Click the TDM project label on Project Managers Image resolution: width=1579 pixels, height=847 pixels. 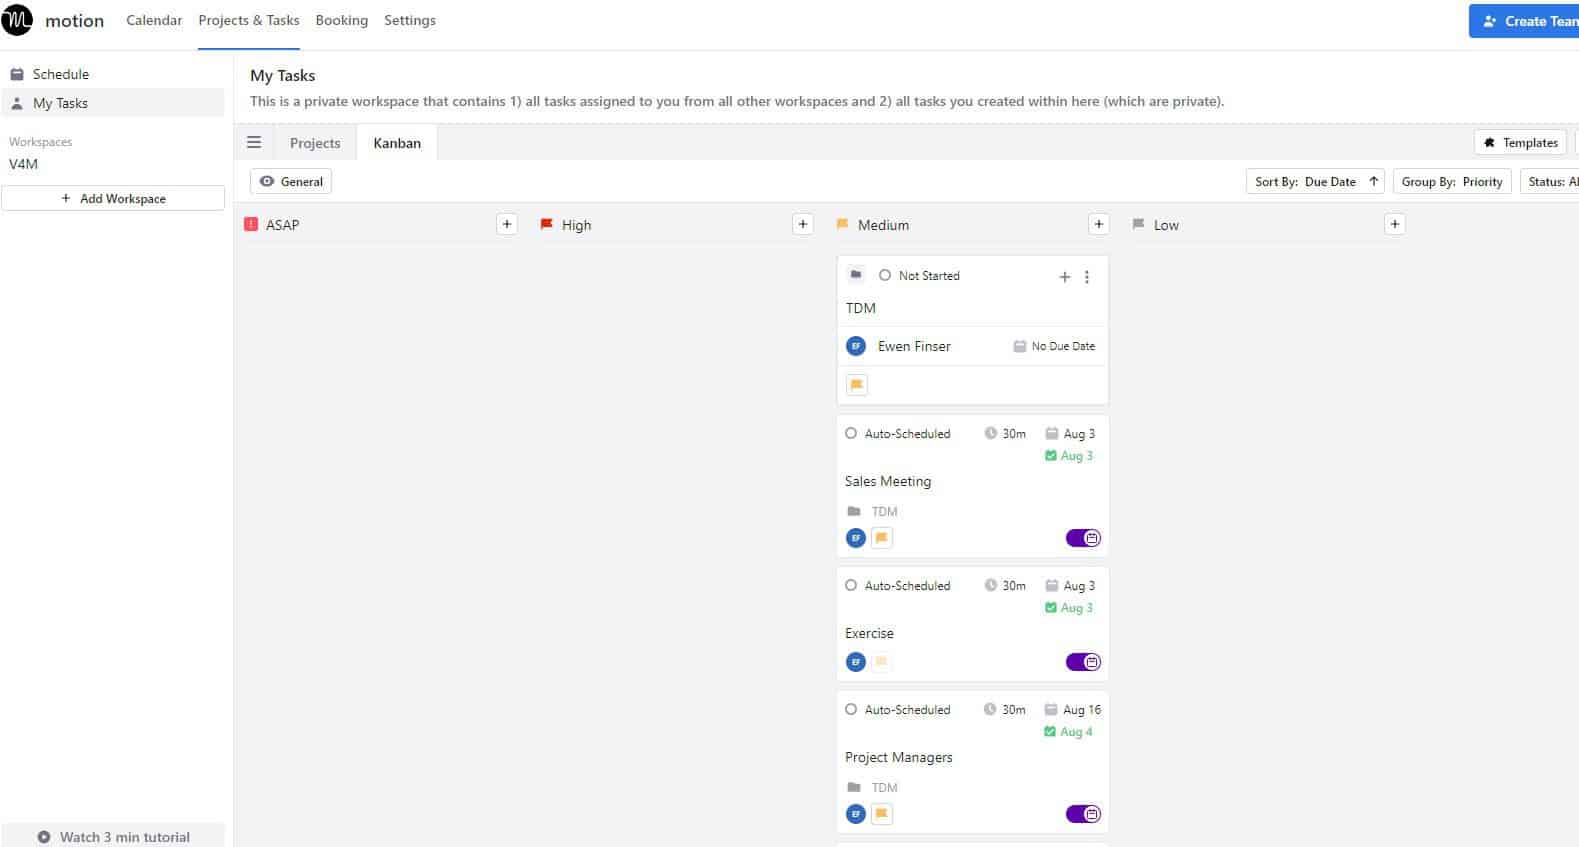(x=884, y=787)
